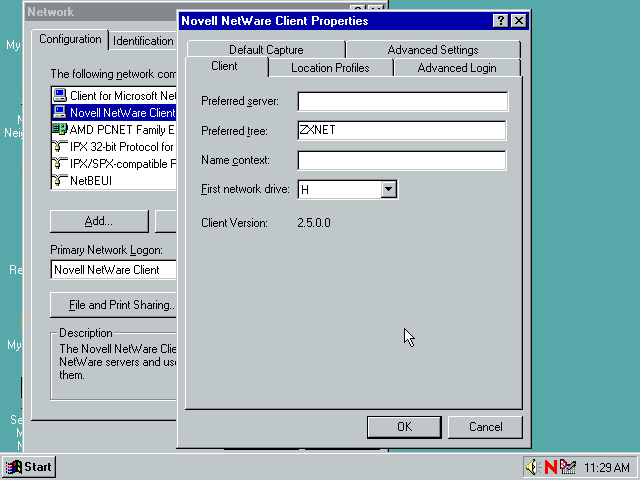The height and width of the screenshot is (480, 640).
Task: Click the Add... button in Network window
Action: 99,221
